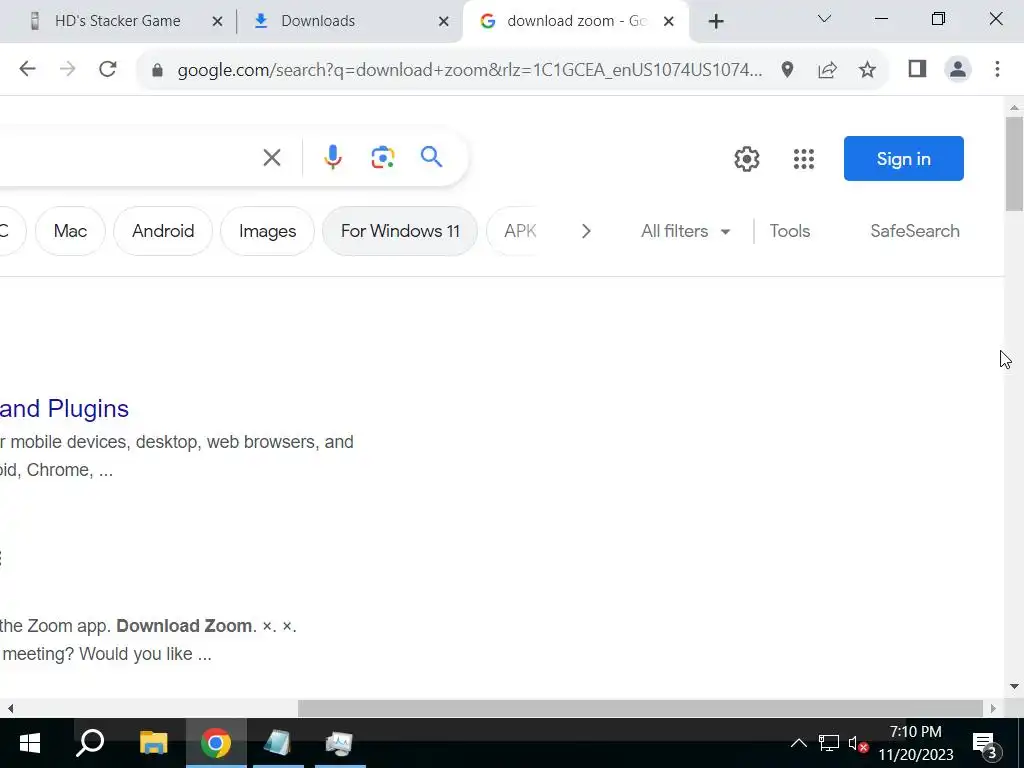The image size is (1024, 768).
Task: Expand the All filters dropdown
Action: 685,231
